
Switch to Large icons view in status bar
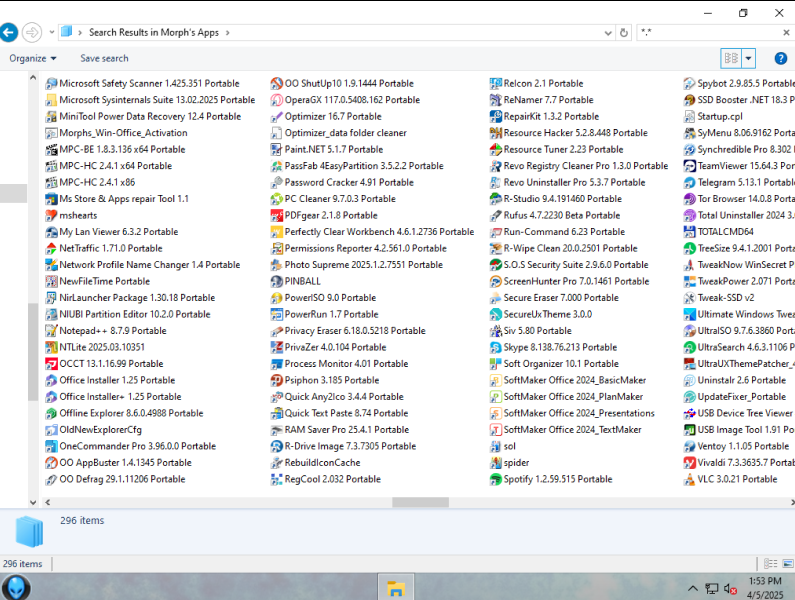click(788, 563)
